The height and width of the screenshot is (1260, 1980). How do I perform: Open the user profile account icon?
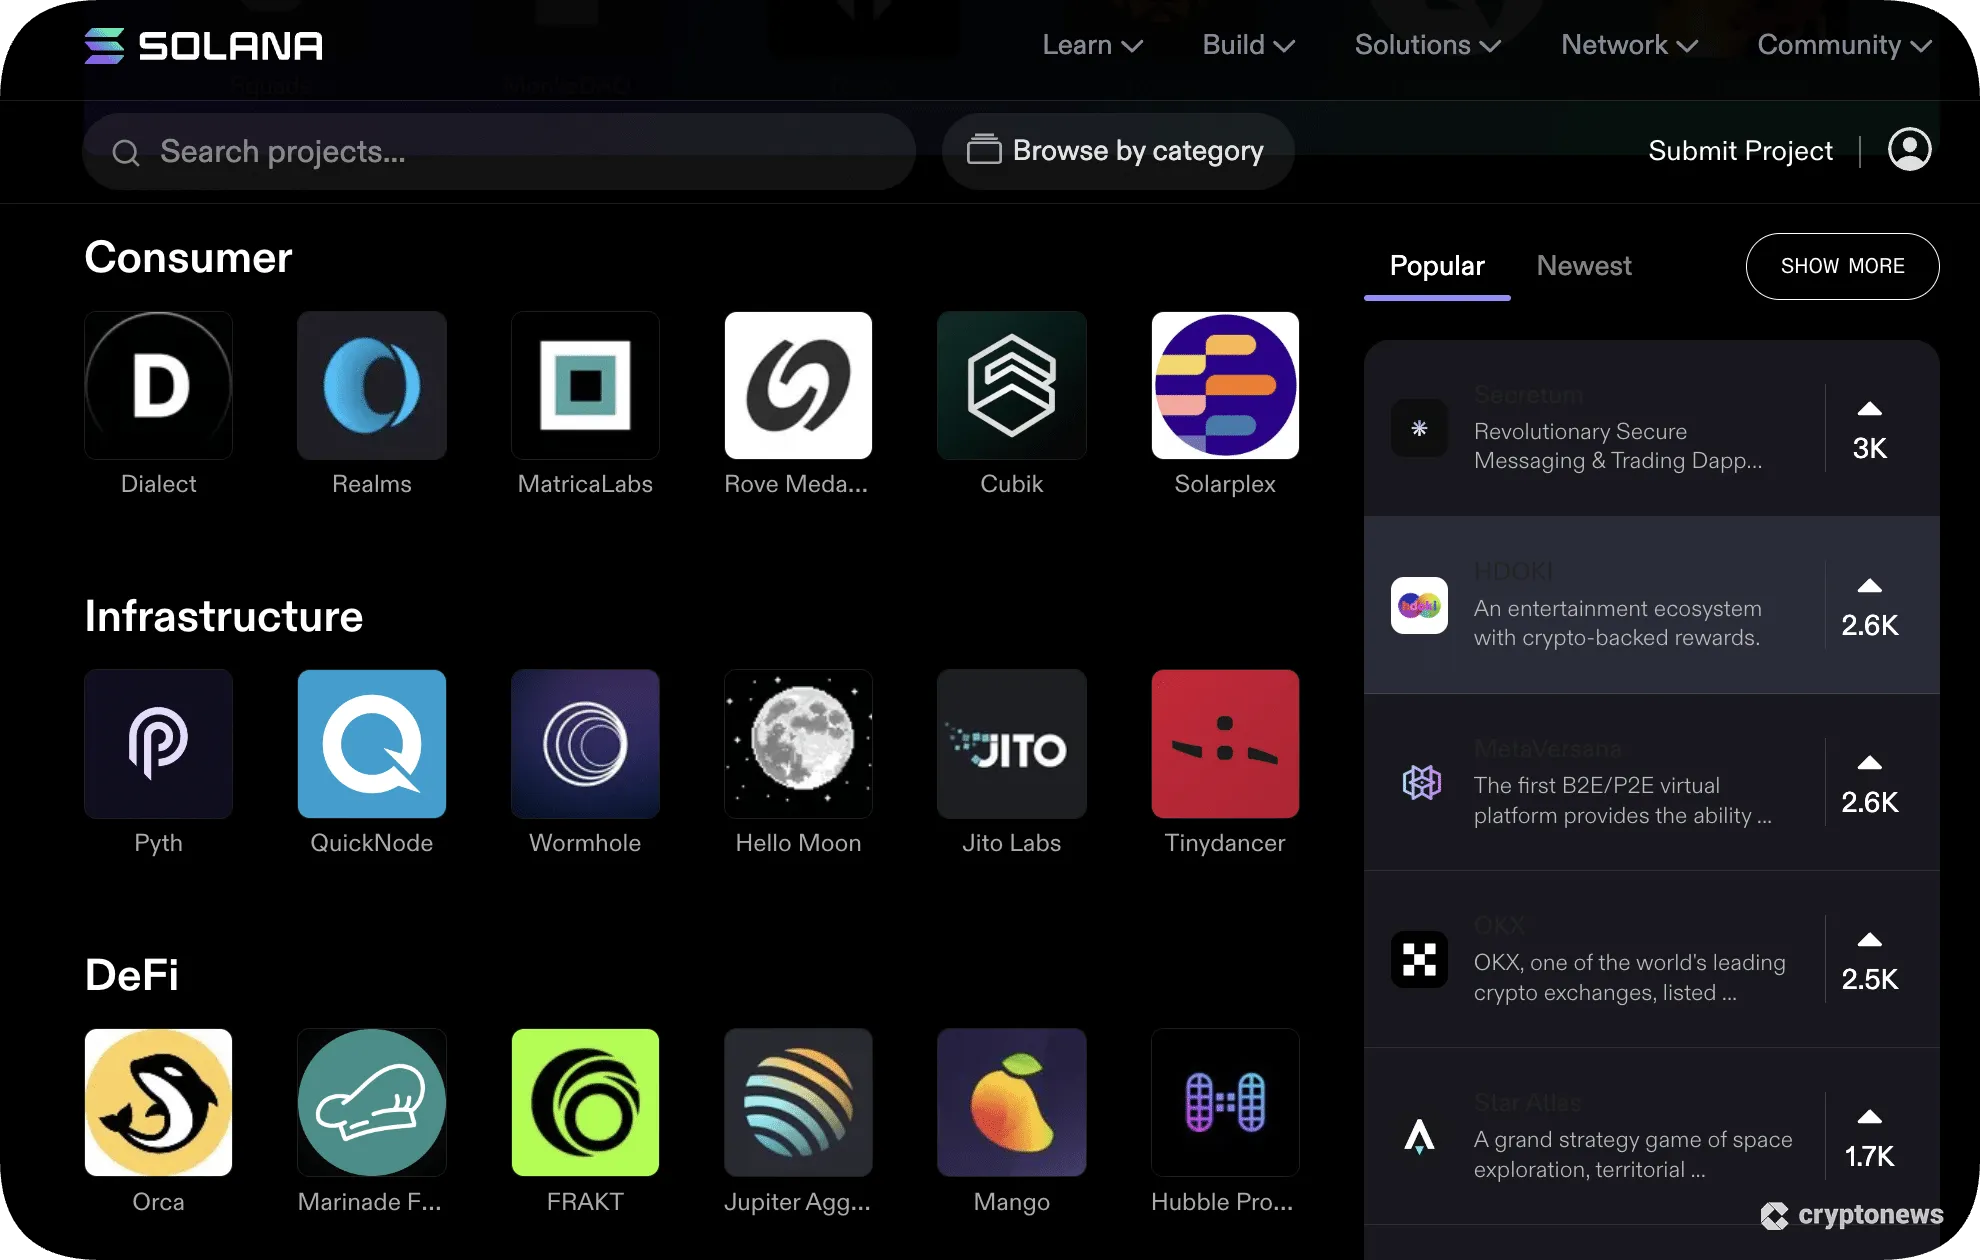click(1911, 150)
